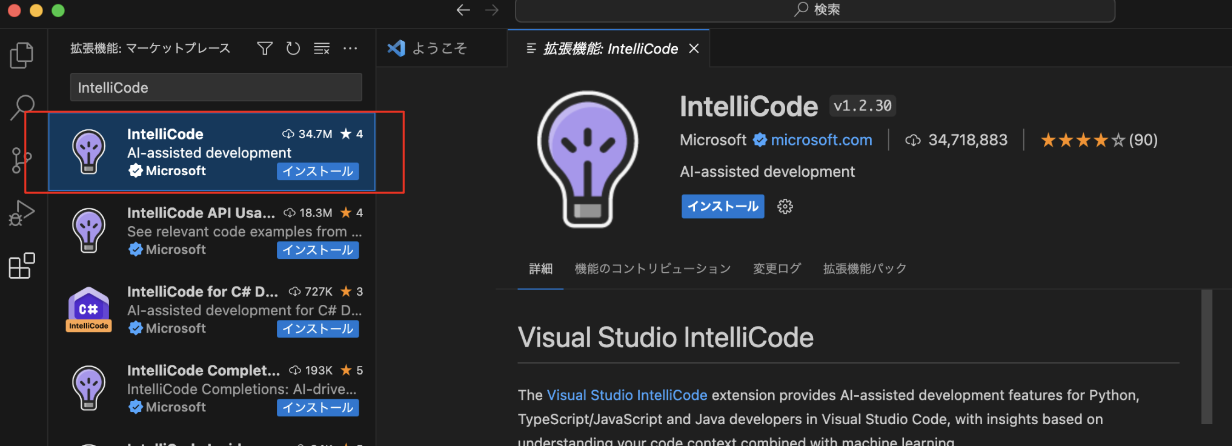
Task: Click the v1.2.30 version badge
Action: click(x=862, y=106)
